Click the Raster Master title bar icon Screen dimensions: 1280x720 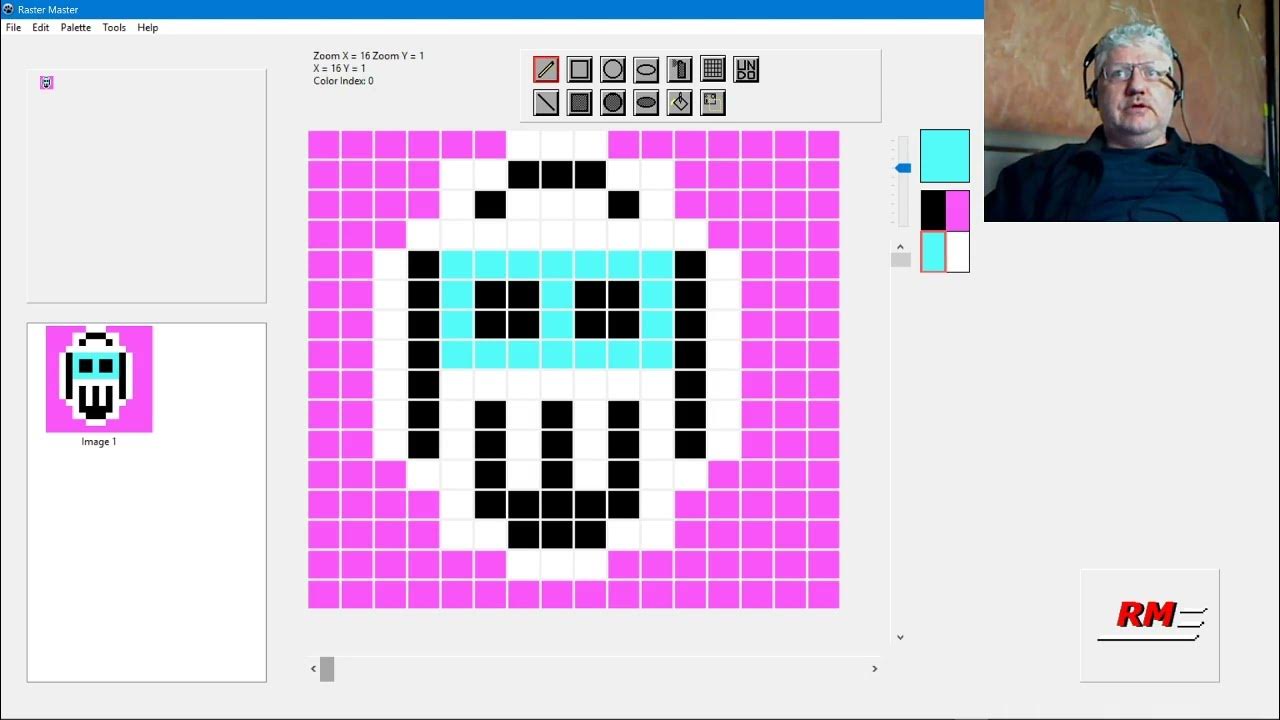[x=8, y=9]
